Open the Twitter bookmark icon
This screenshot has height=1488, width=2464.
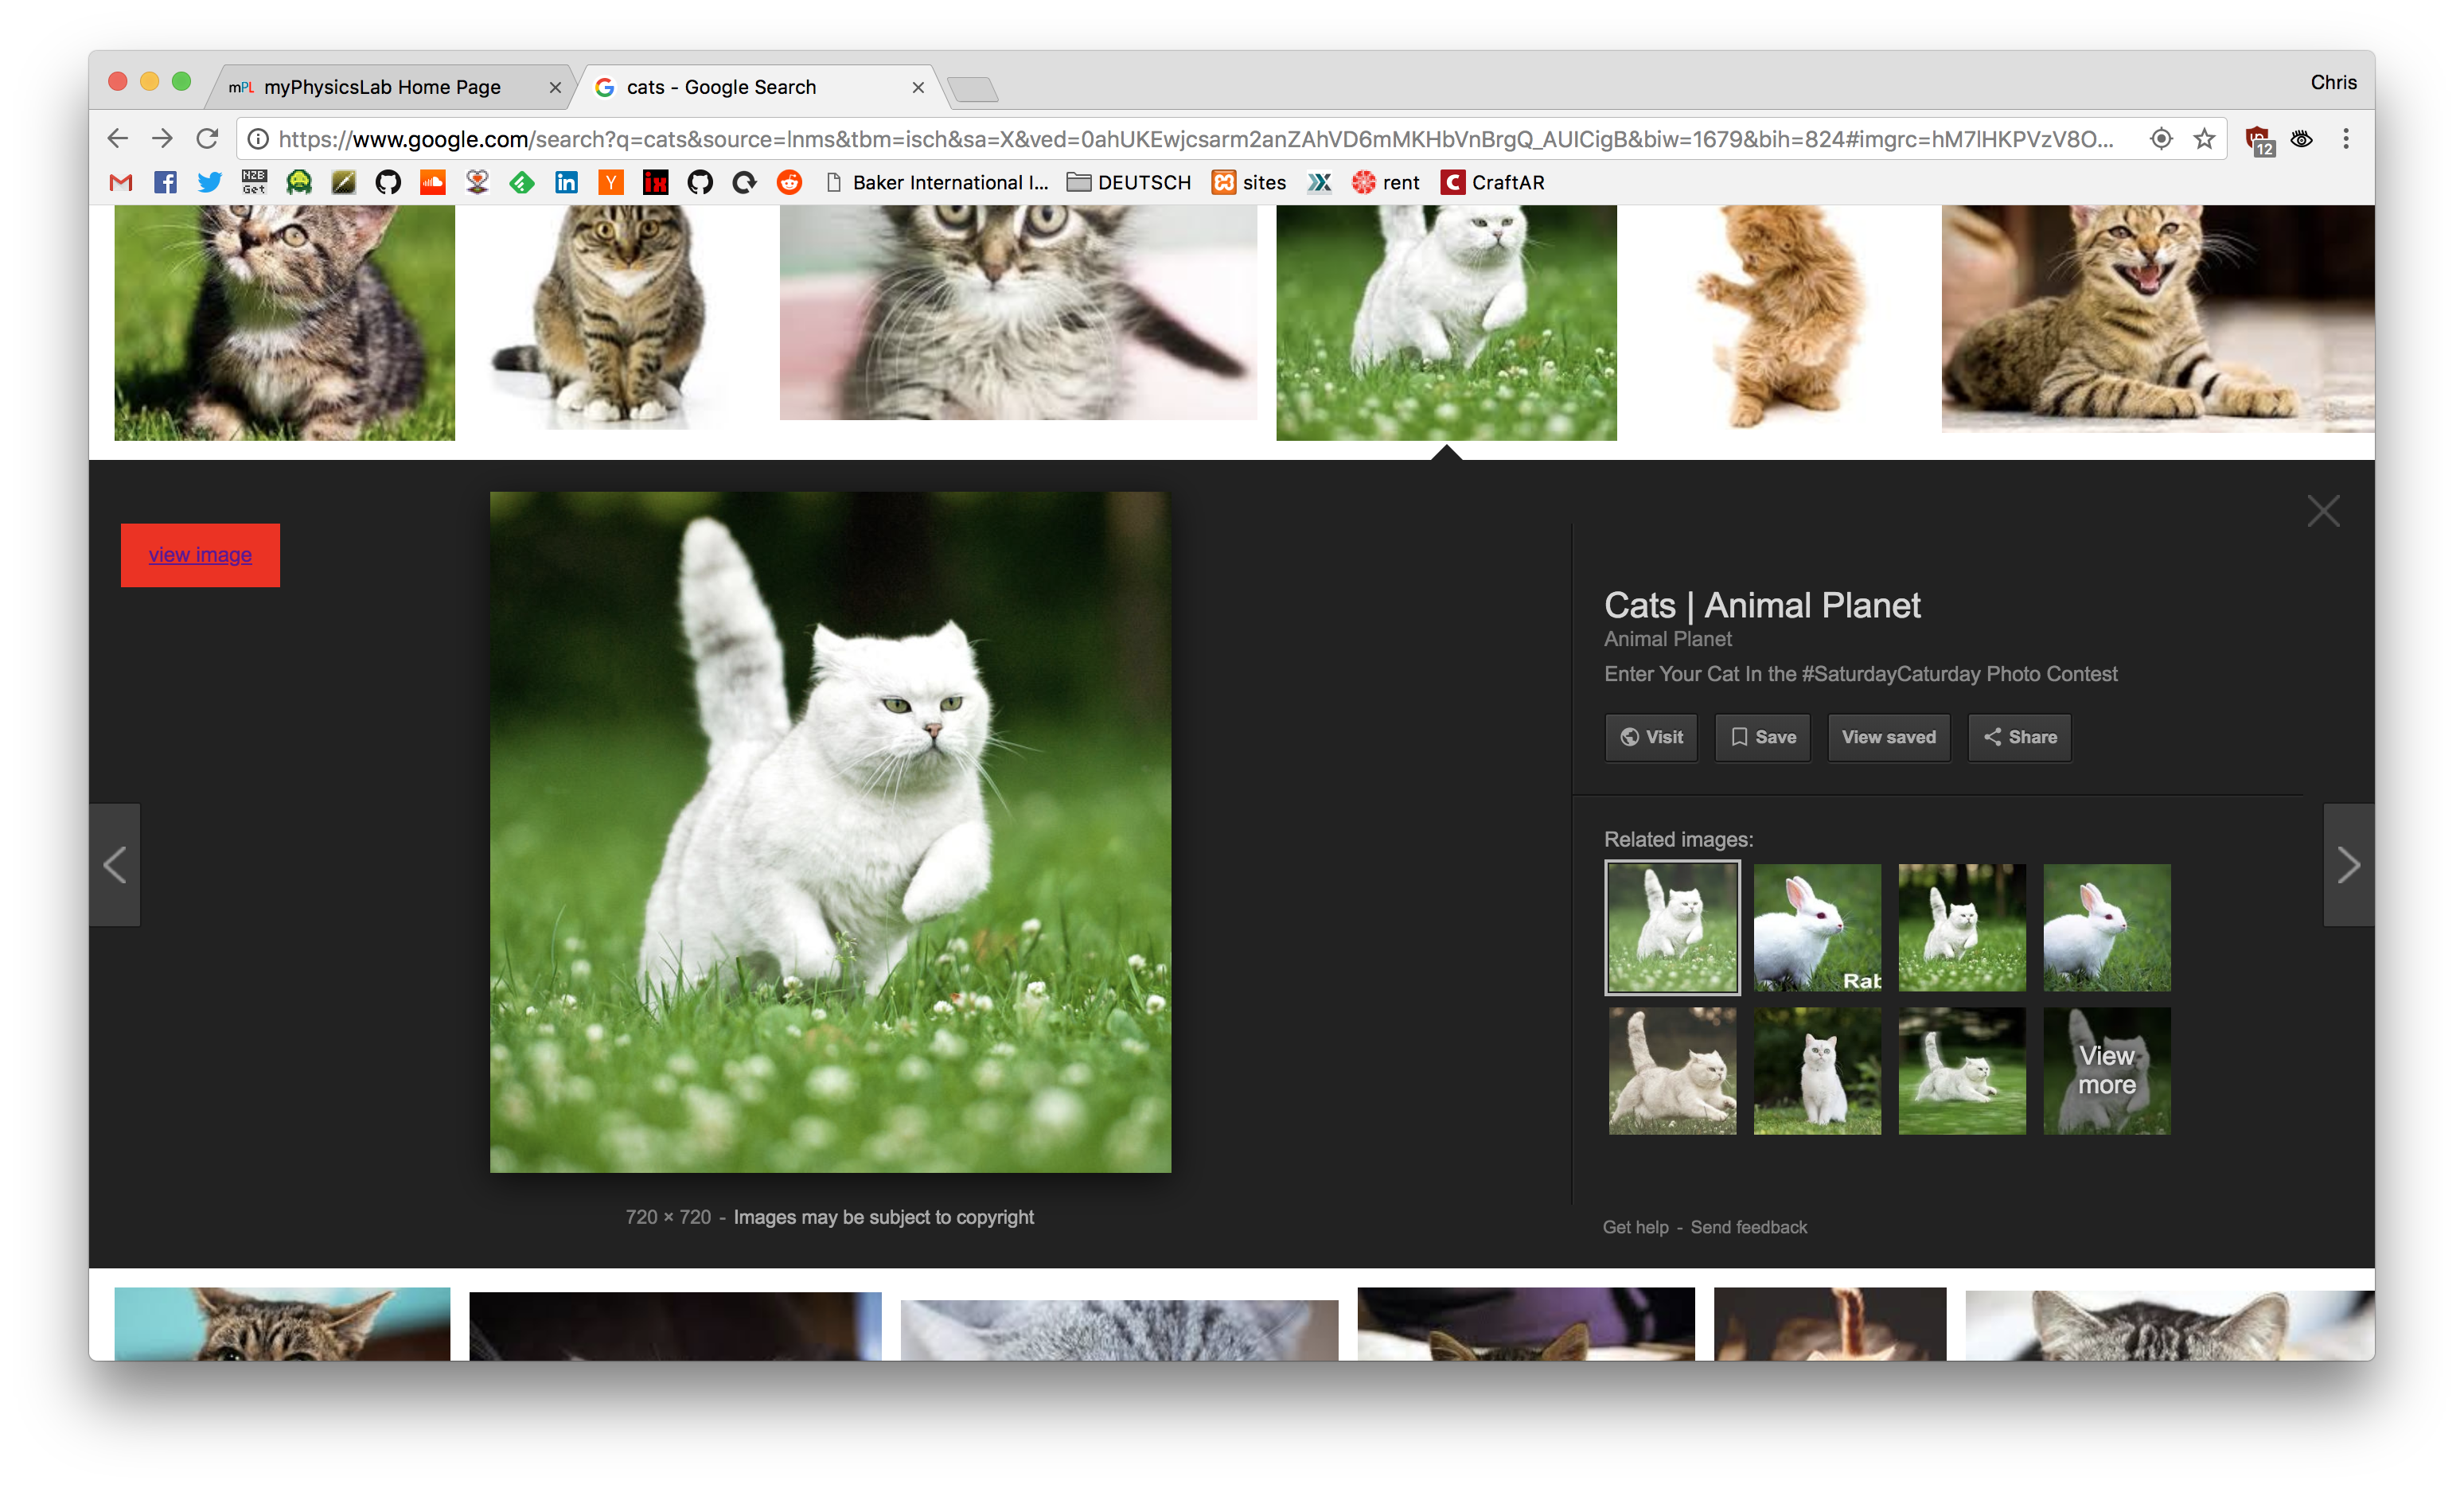pos(209,183)
